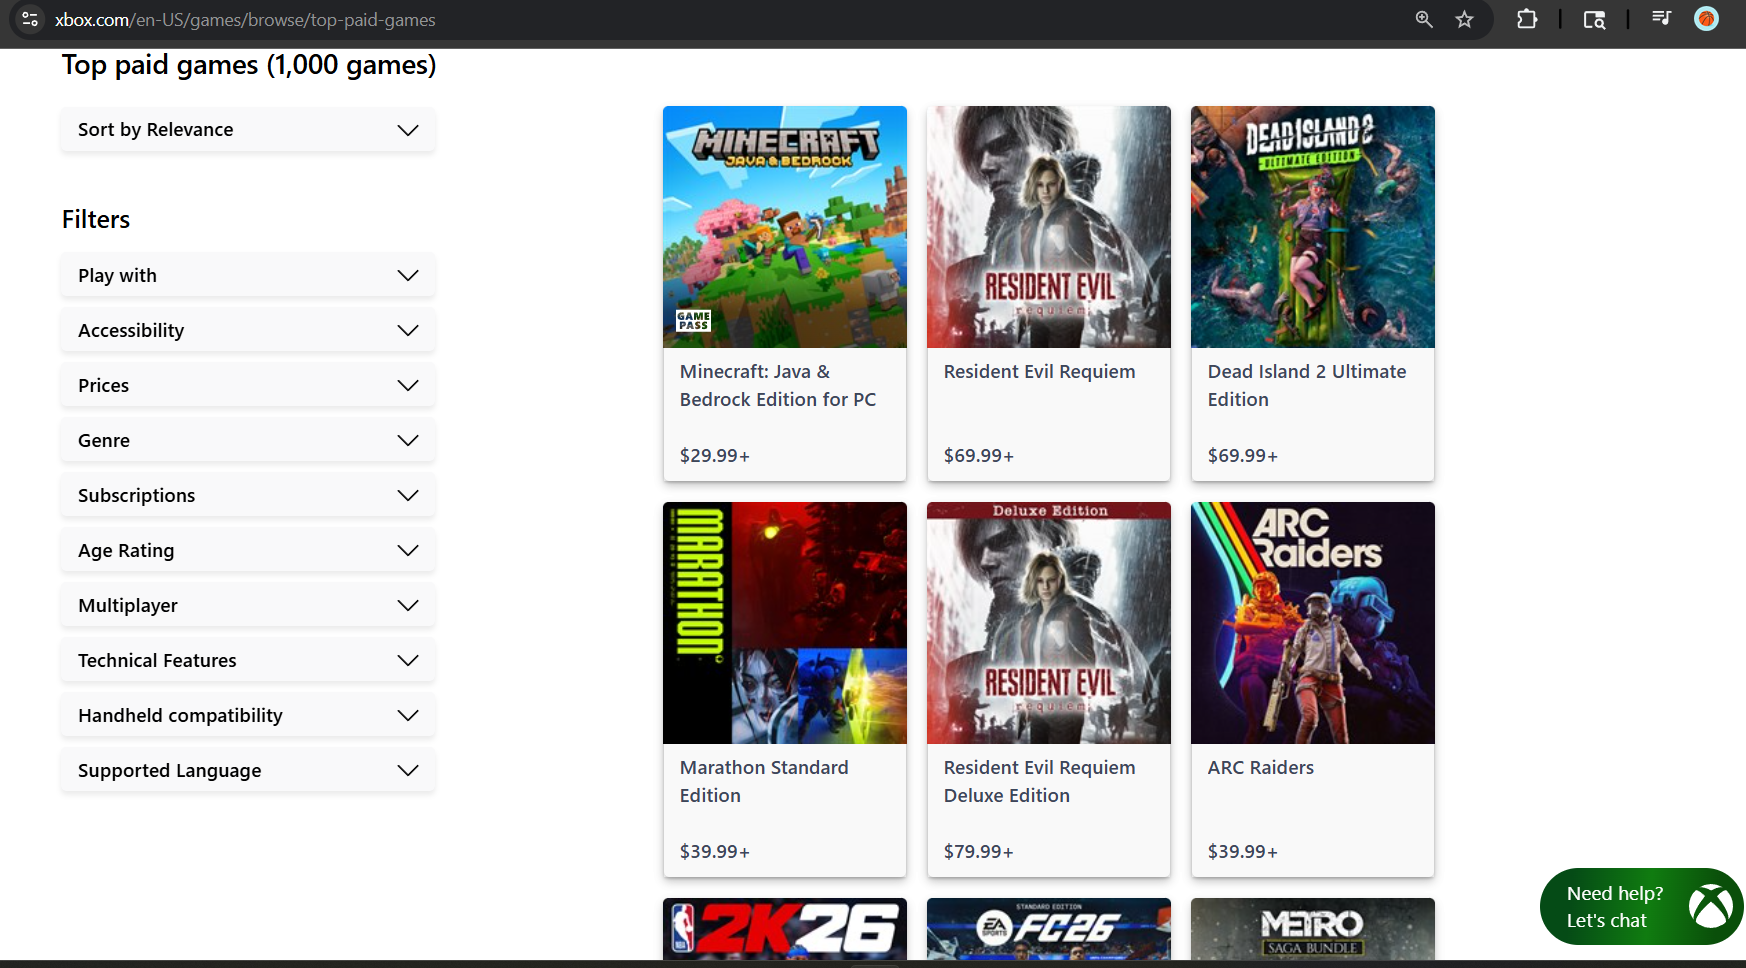1746x968 pixels.
Task: Open the Minecraft Java & Bedrock cover art
Action: (x=785, y=227)
